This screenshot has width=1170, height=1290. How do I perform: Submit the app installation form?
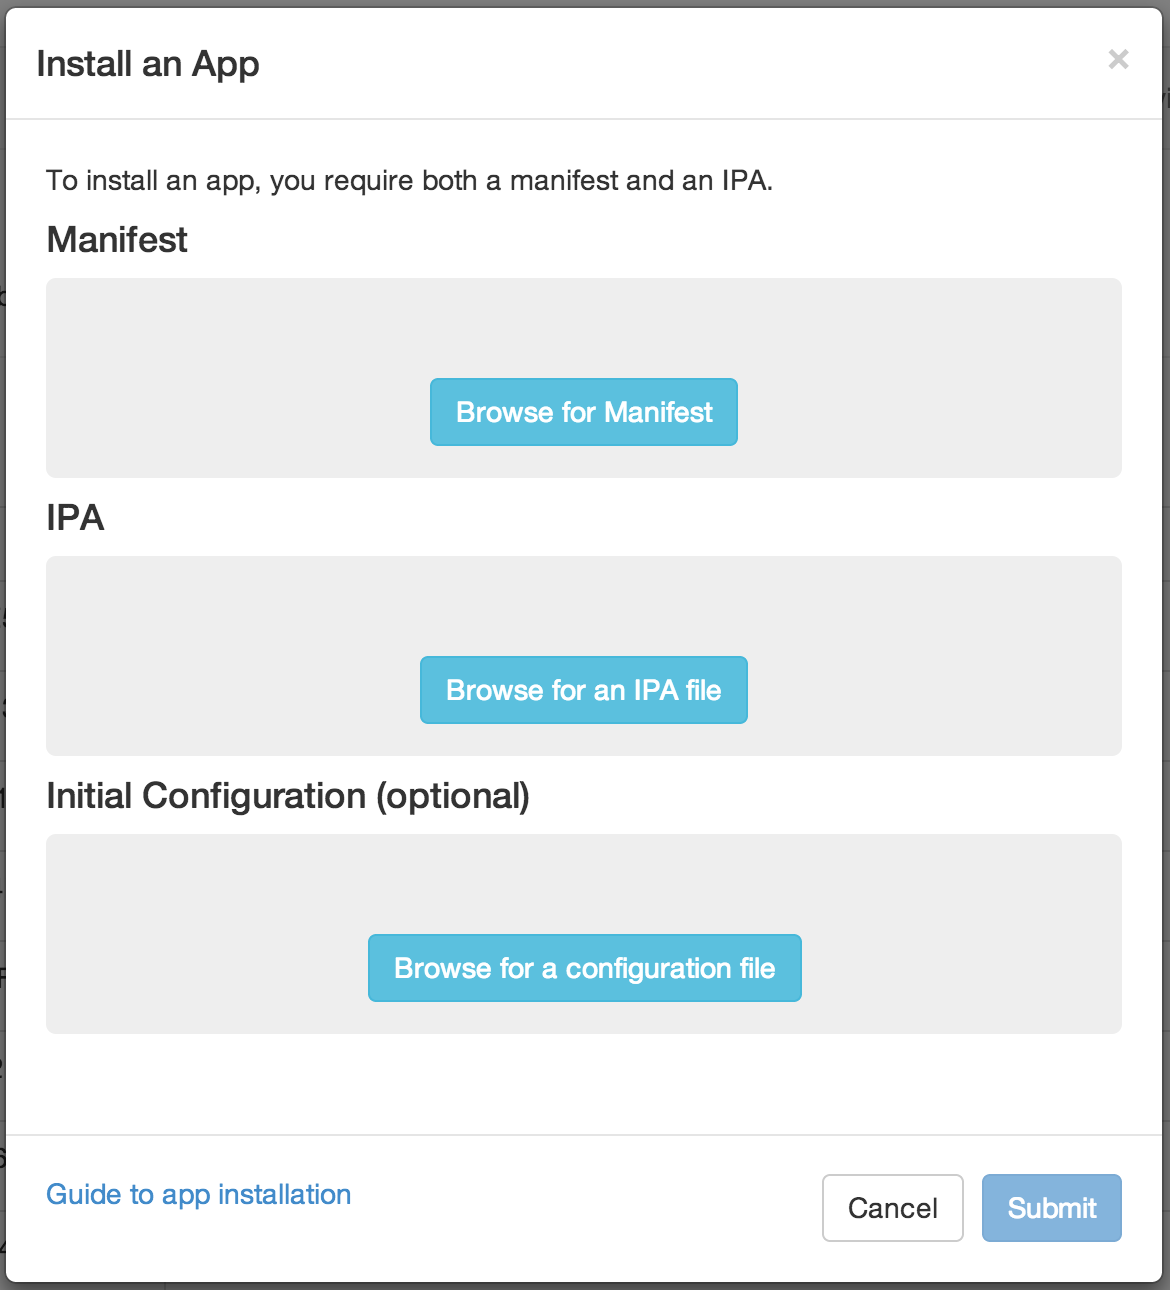(x=1051, y=1208)
